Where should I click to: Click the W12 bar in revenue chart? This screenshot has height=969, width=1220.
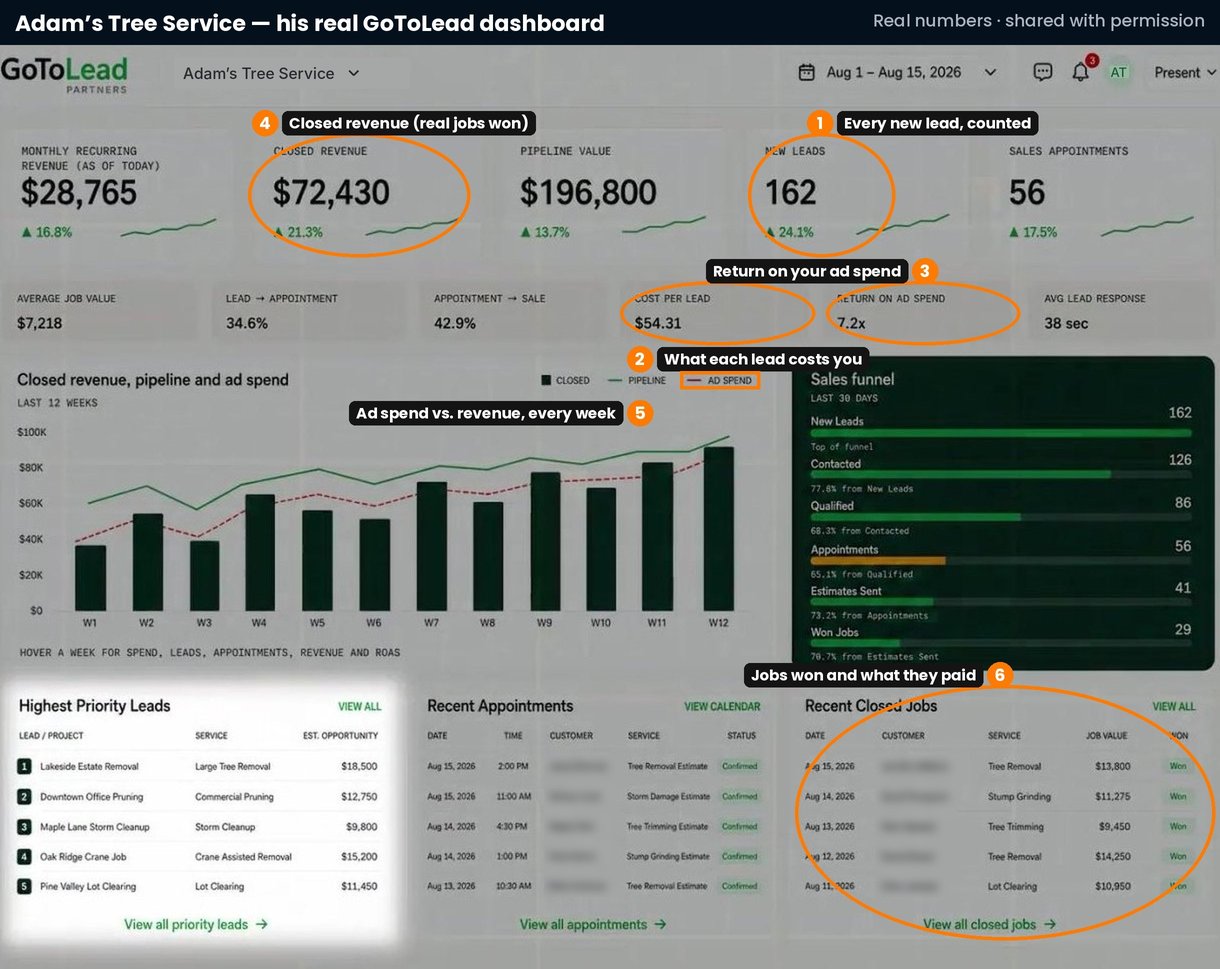pos(719,528)
